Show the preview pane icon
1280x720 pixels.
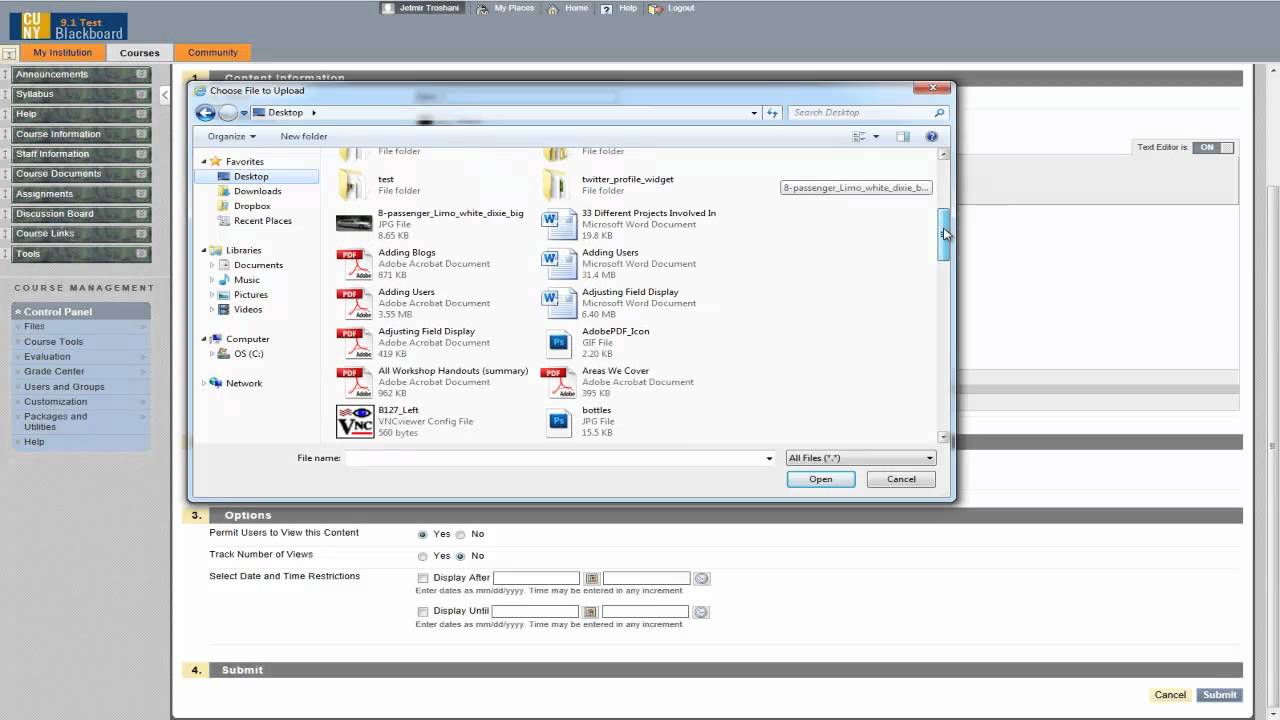click(x=902, y=136)
